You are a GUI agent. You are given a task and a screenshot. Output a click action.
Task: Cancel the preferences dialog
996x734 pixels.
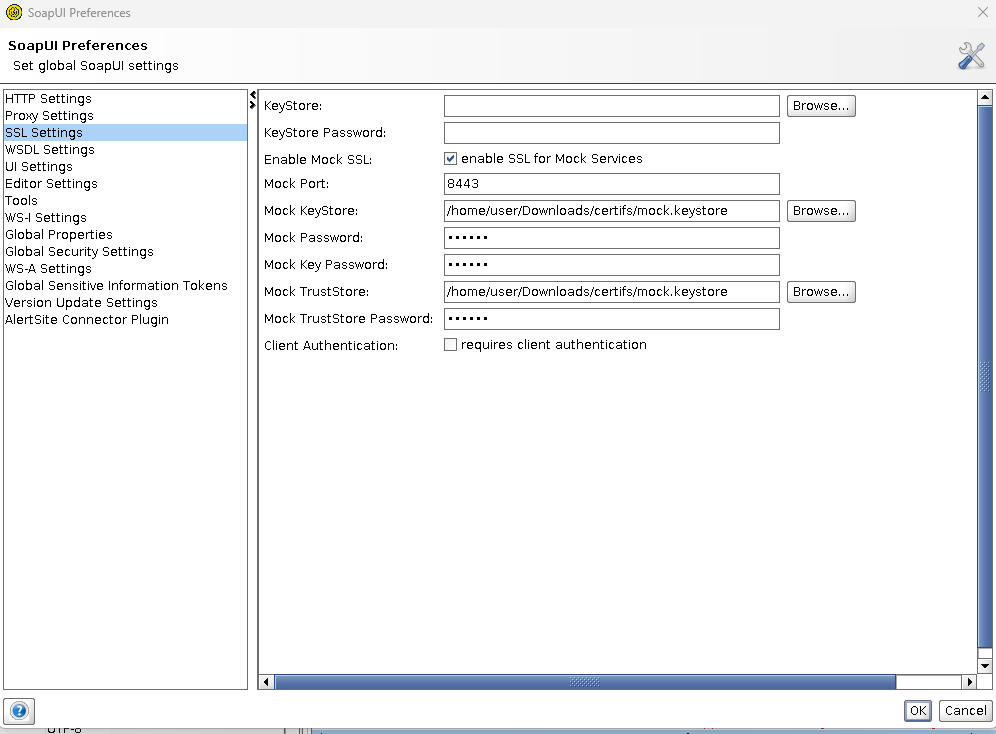(x=965, y=711)
